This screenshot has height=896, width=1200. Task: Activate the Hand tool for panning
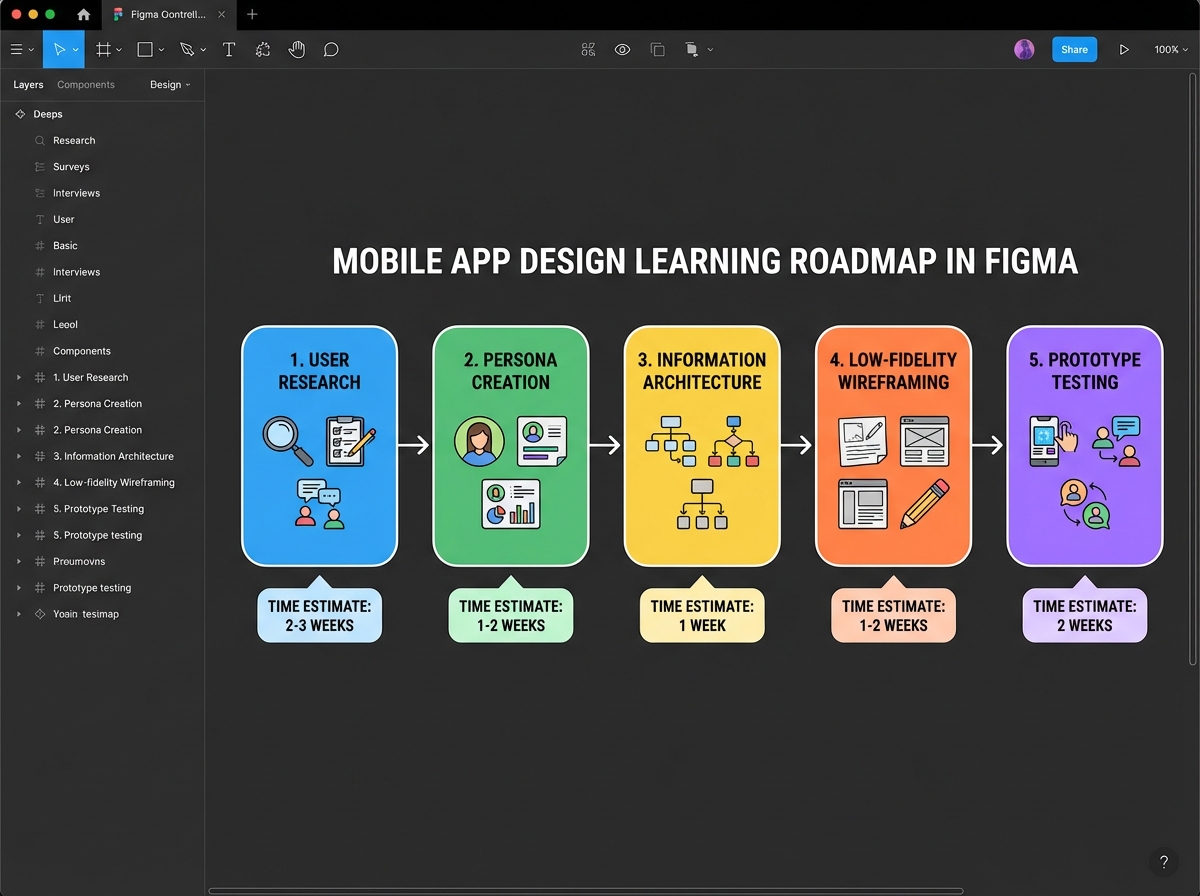[297, 49]
